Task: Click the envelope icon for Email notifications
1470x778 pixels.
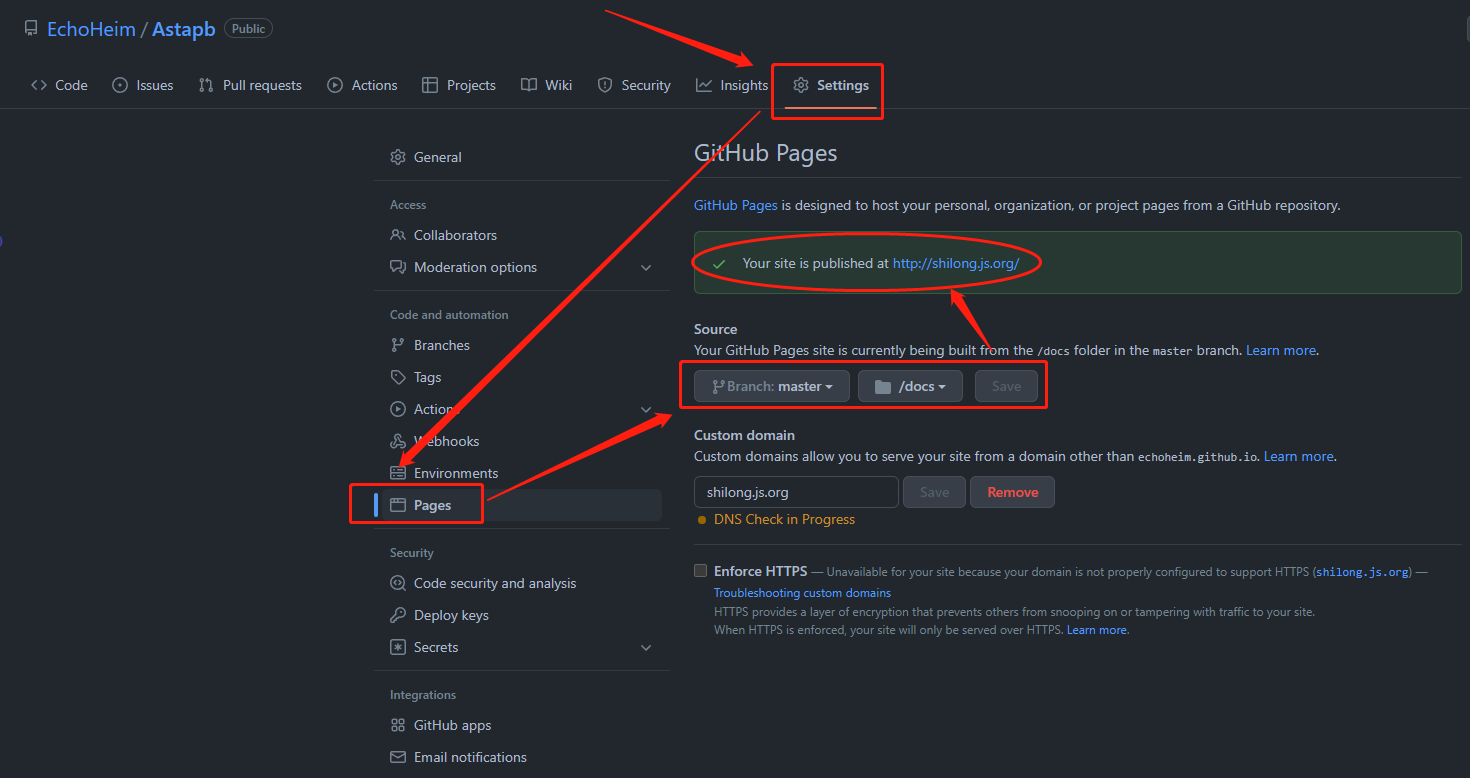Action: coord(398,757)
